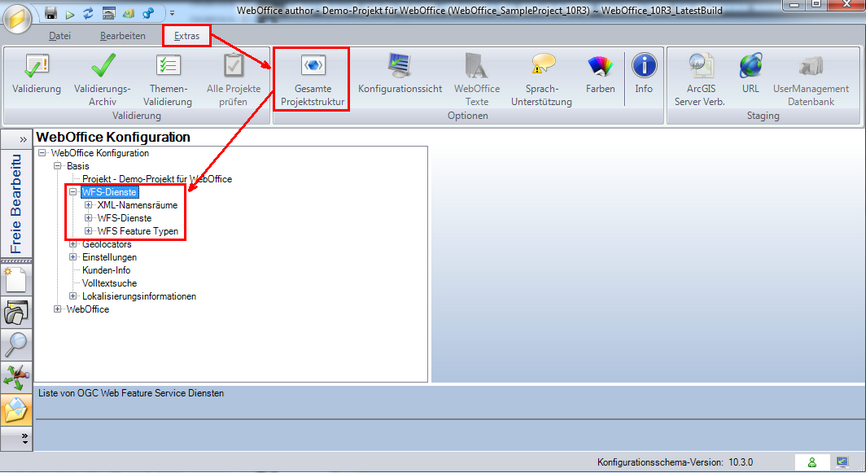Save via the floppy disk icon
Image resolution: width=866 pixels, height=473 pixels.
tap(51, 13)
